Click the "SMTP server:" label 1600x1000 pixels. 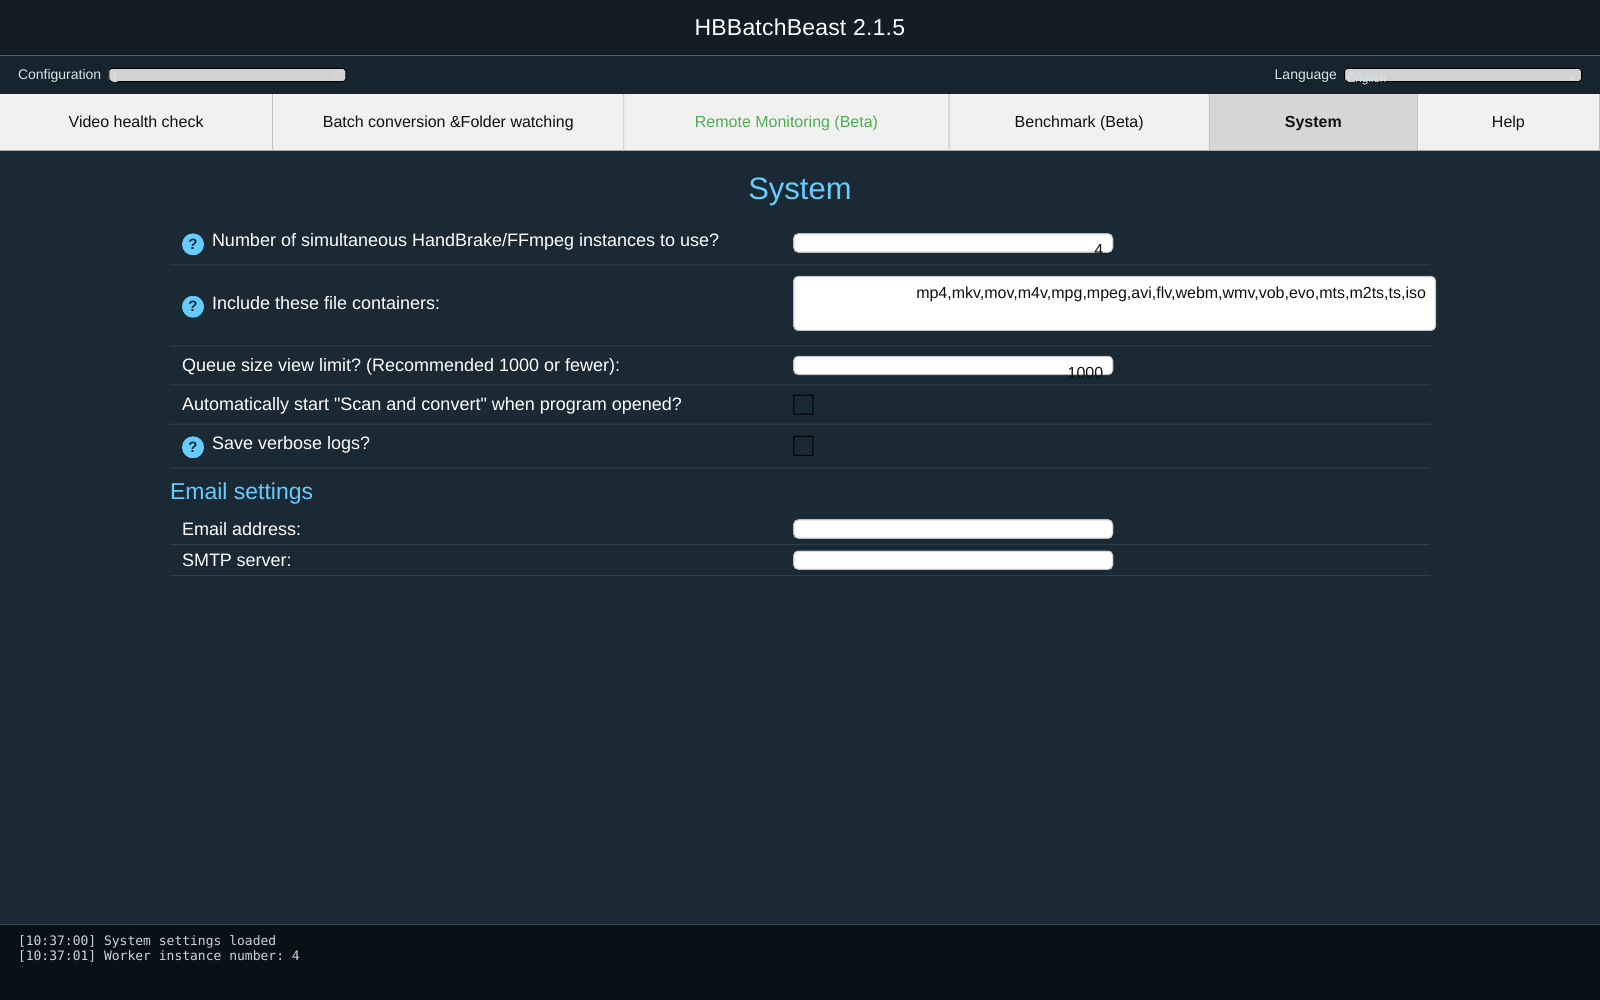pos(237,561)
